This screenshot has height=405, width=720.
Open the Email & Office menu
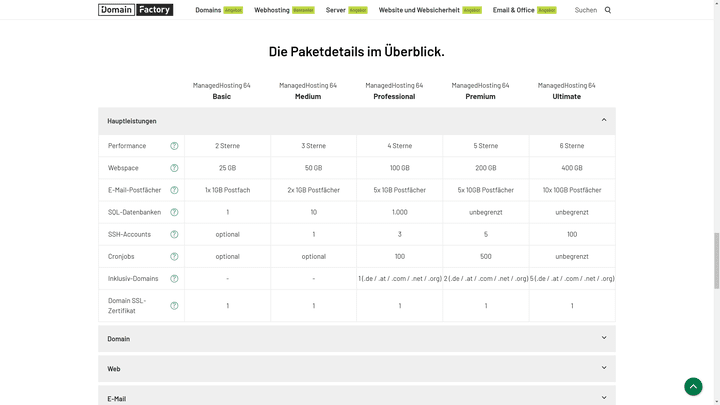coord(513,10)
